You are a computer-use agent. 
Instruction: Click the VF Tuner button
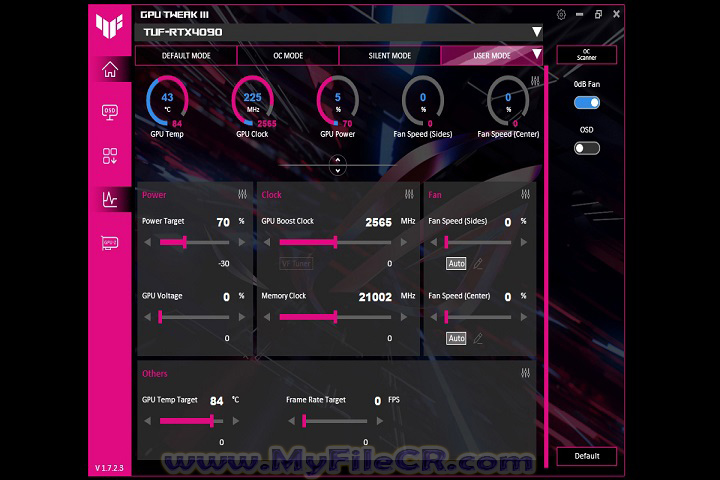coord(296,264)
